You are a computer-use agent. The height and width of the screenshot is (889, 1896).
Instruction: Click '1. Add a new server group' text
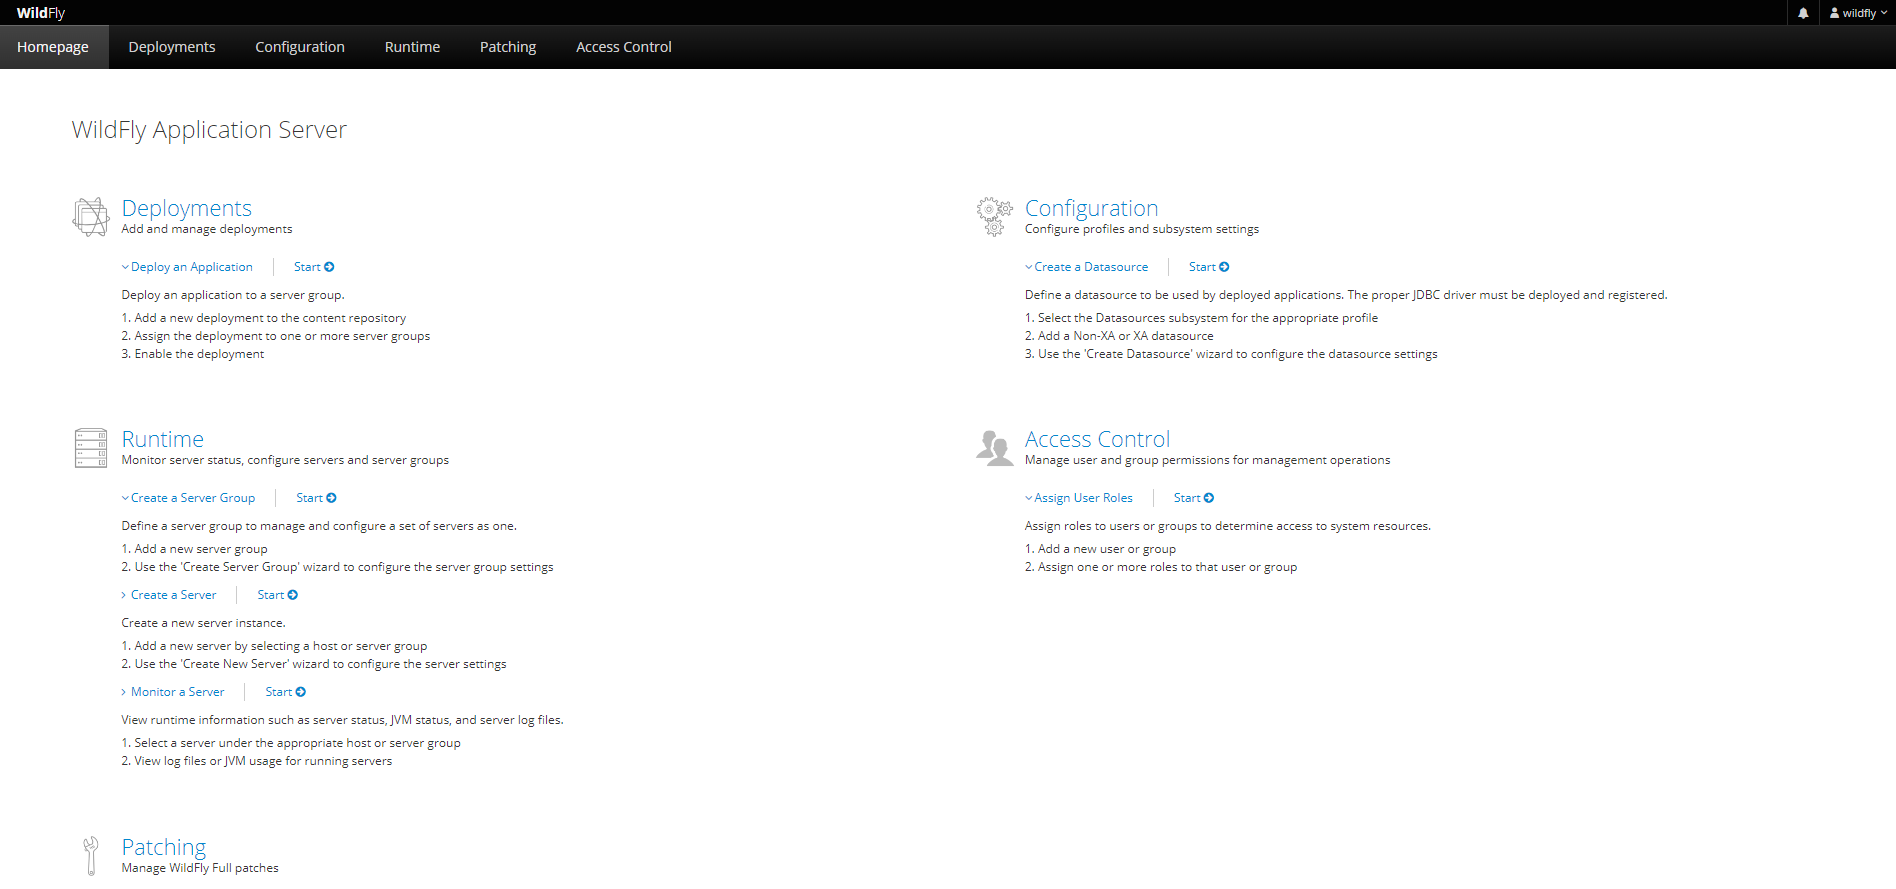194,549
